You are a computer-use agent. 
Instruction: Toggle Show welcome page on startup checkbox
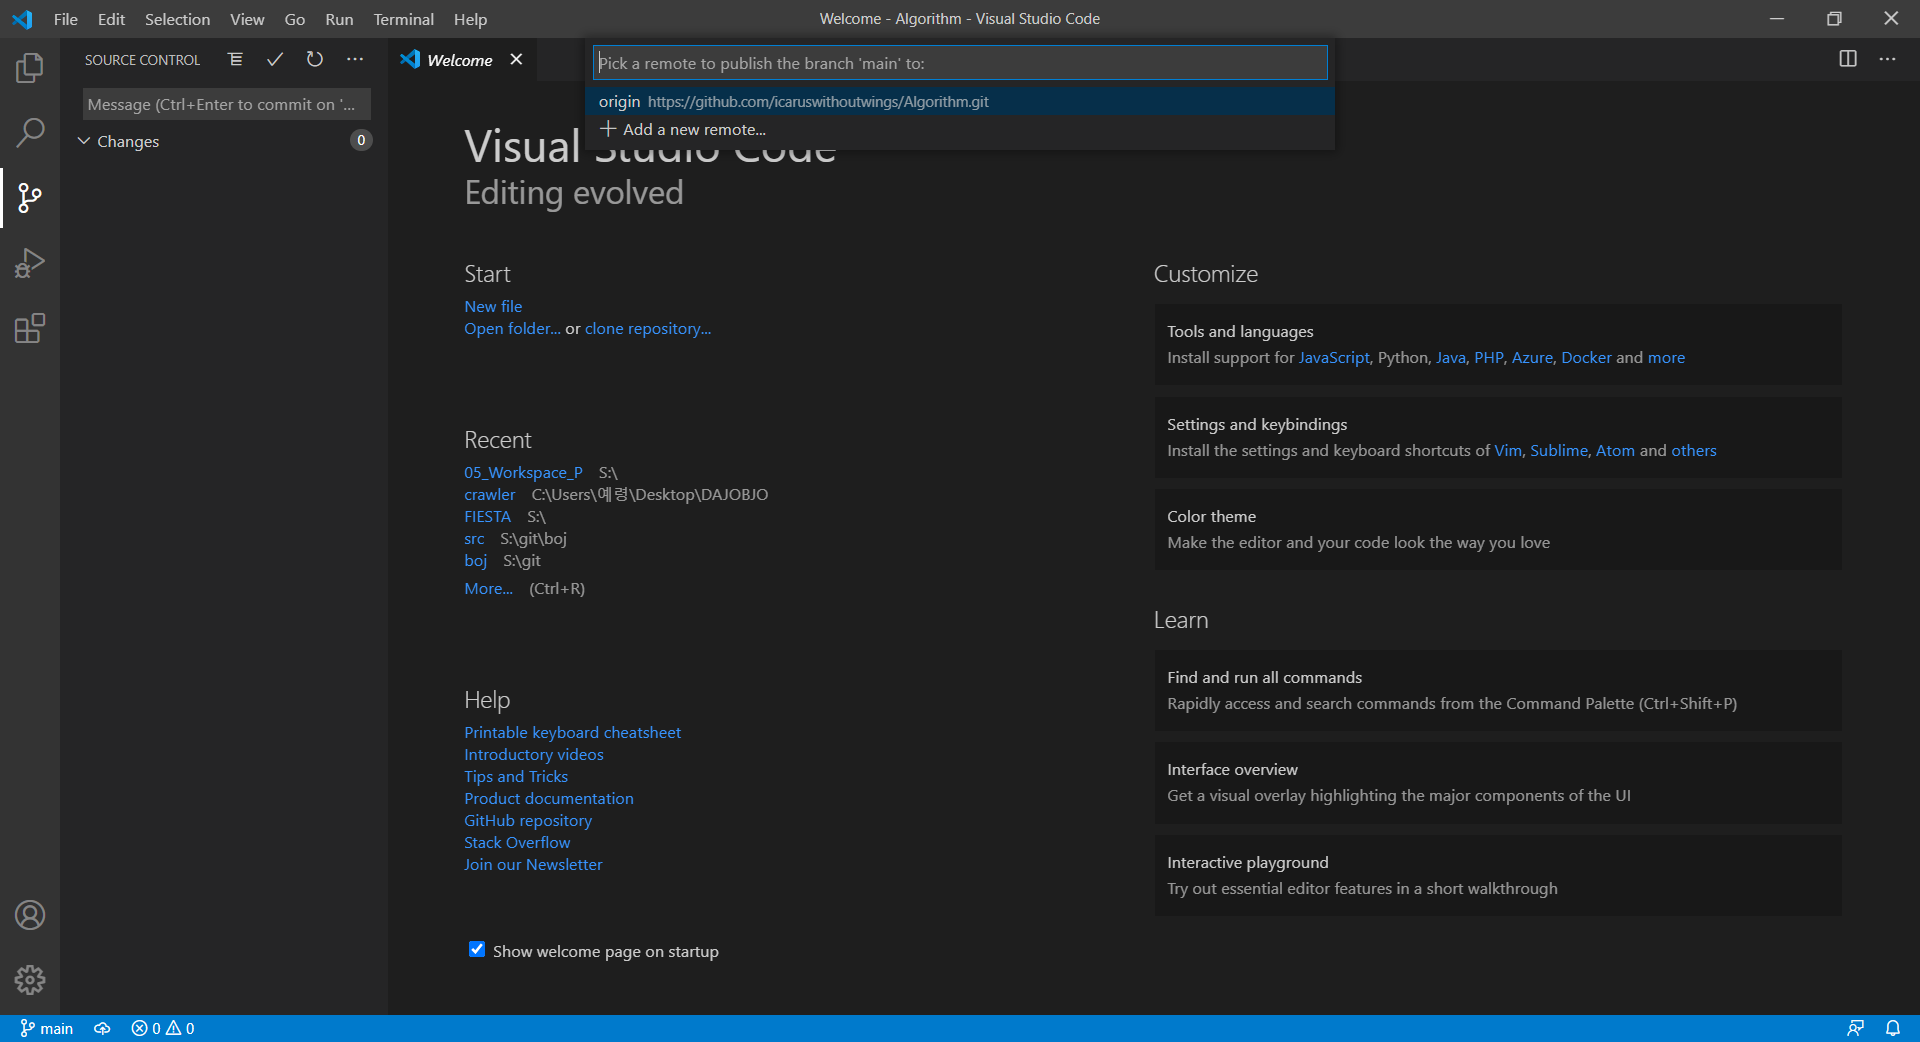click(x=477, y=949)
